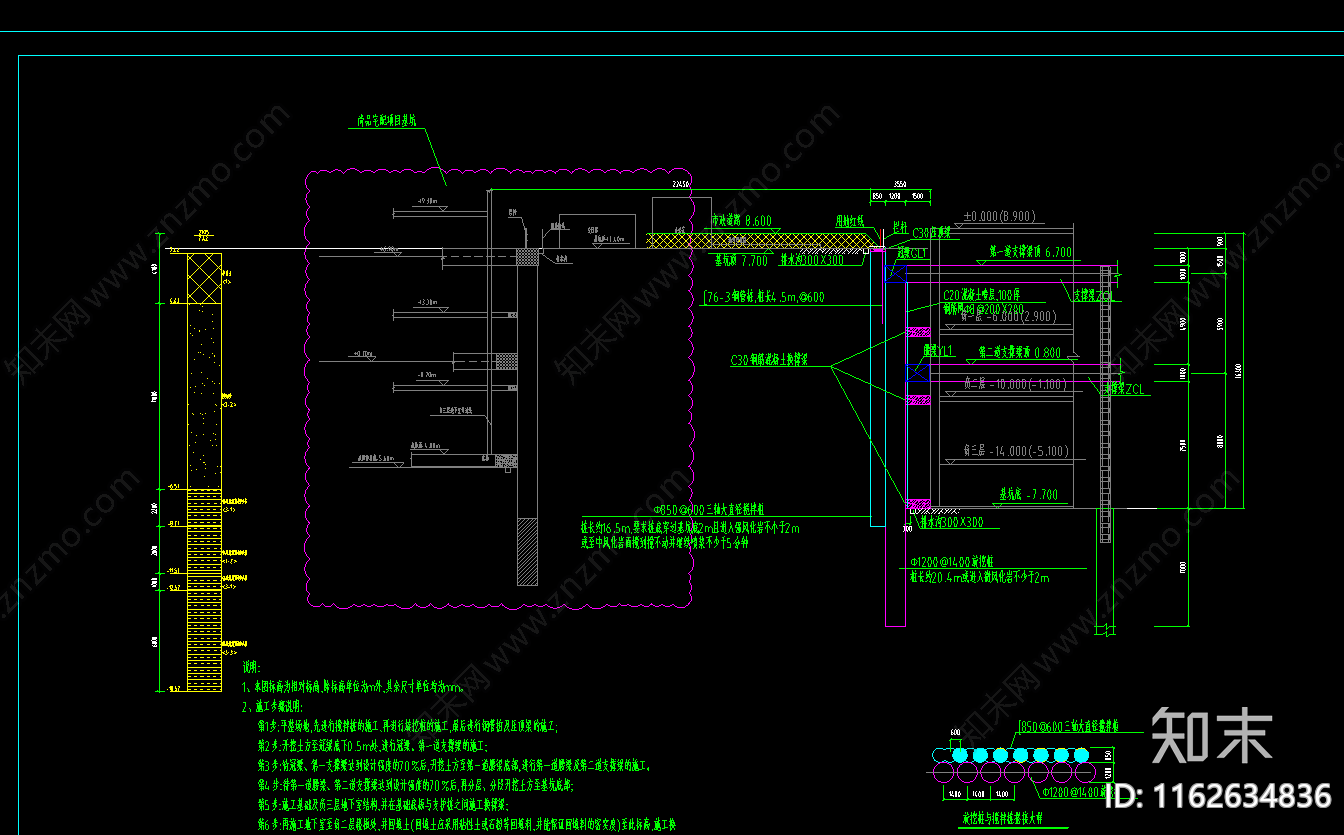This screenshot has width=1344, height=835.
Task: Select the '第1步' construction step line
Action: click(408, 726)
